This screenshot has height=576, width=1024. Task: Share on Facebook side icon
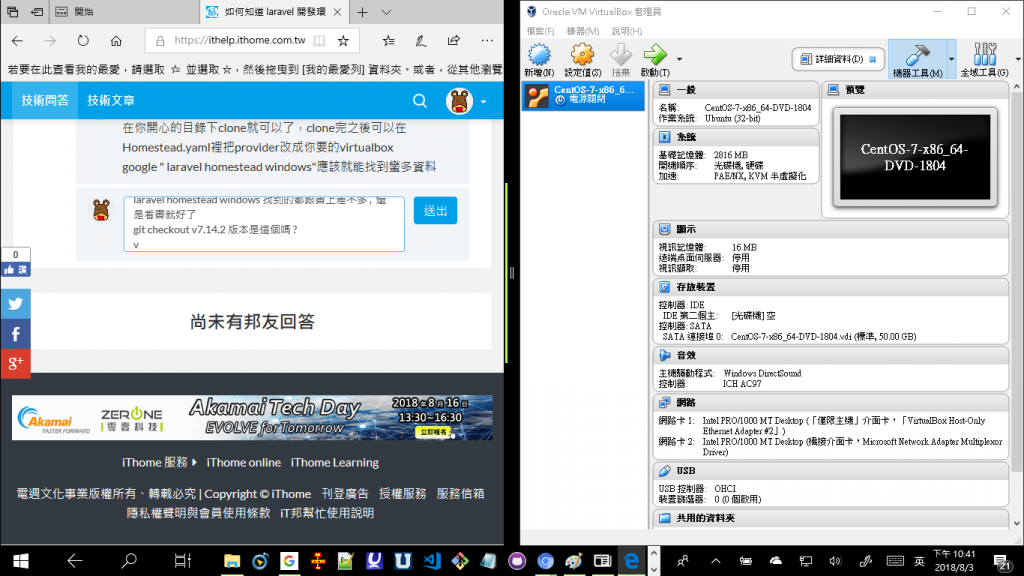[16, 334]
